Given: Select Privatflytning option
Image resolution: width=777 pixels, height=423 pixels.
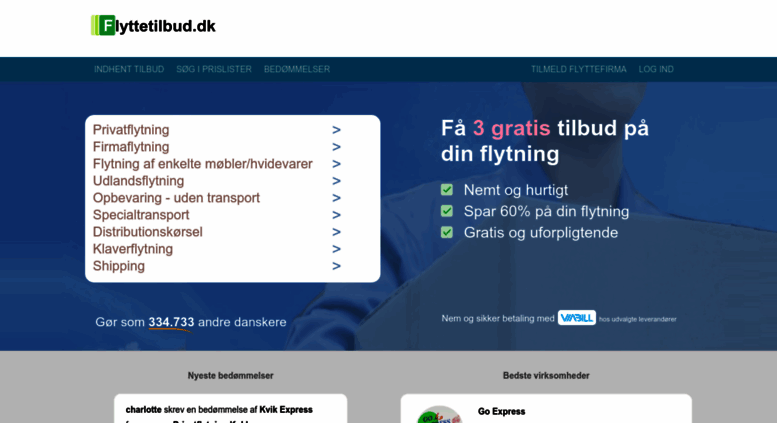Looking at the screenshot, I should point(131,130).
